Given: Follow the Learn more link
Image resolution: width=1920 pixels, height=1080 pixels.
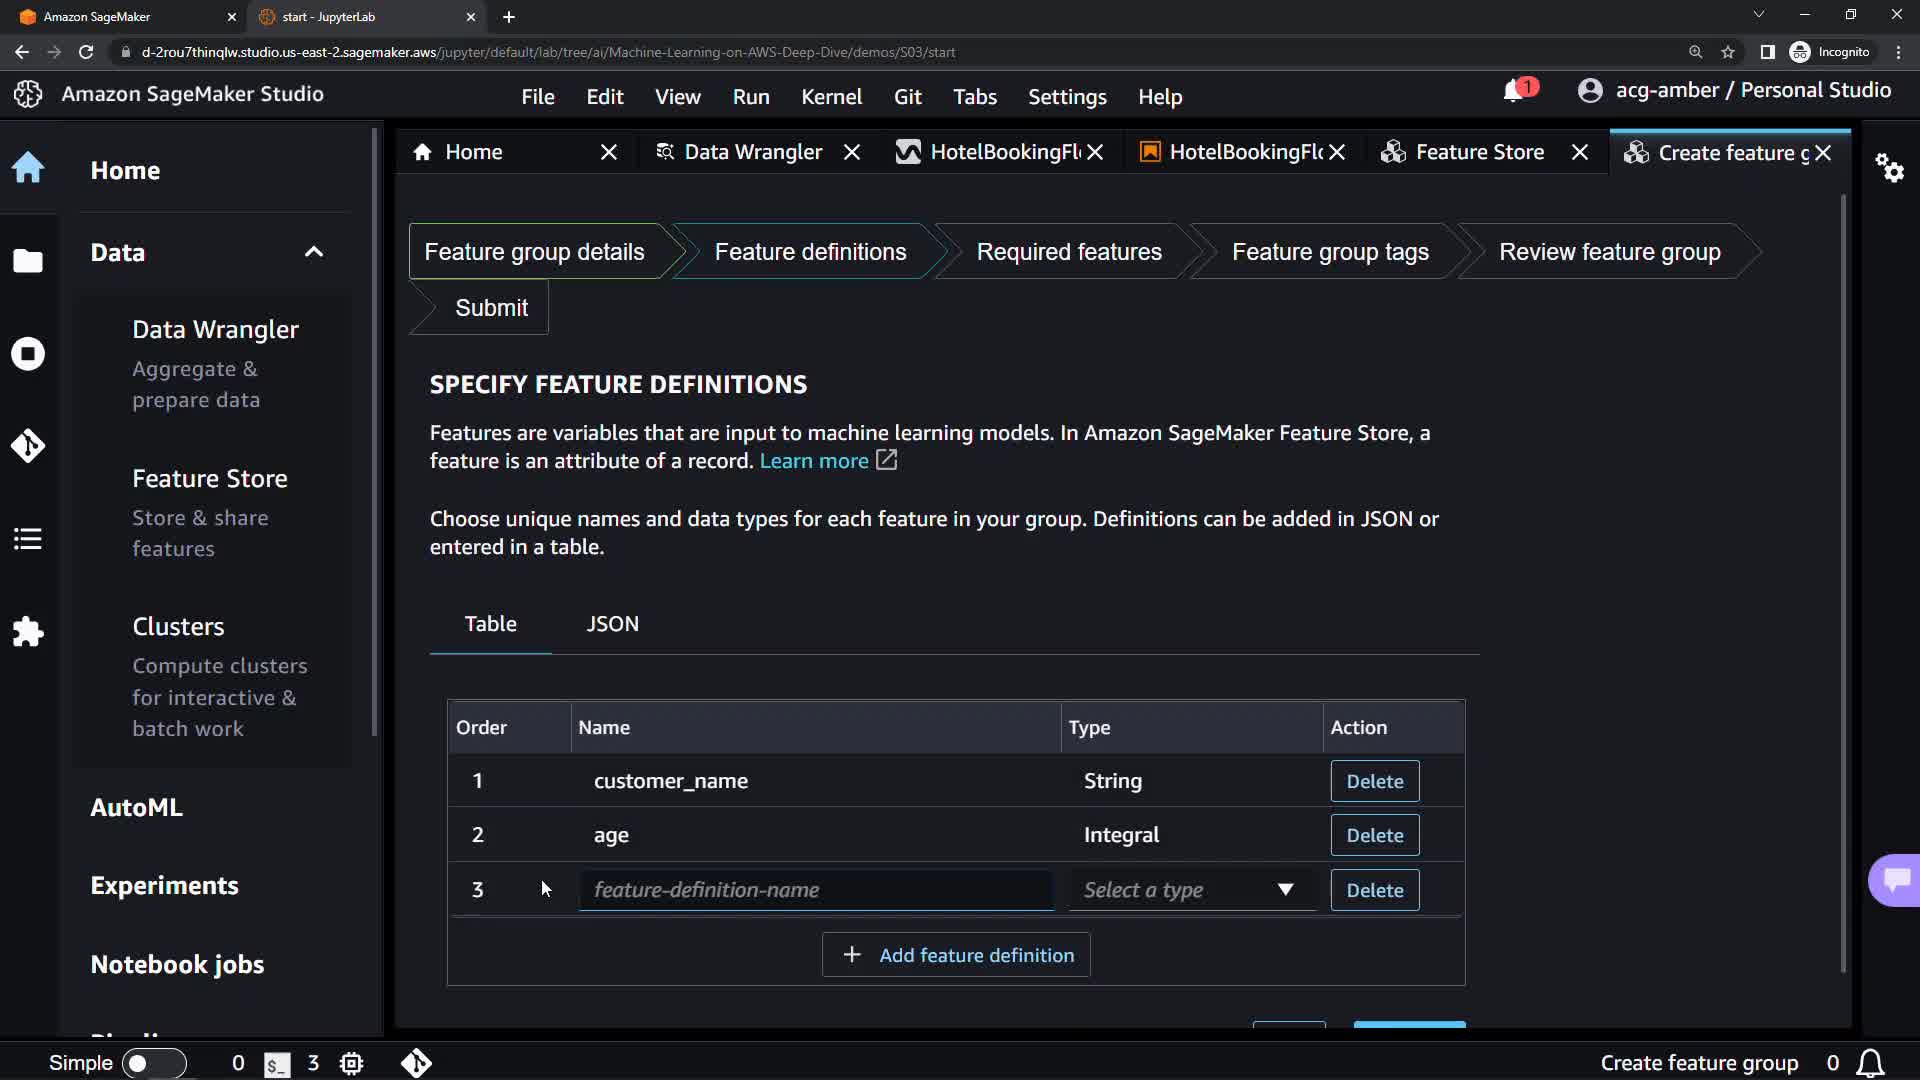Looking at the screenshot, I should (x=814, y=461).
